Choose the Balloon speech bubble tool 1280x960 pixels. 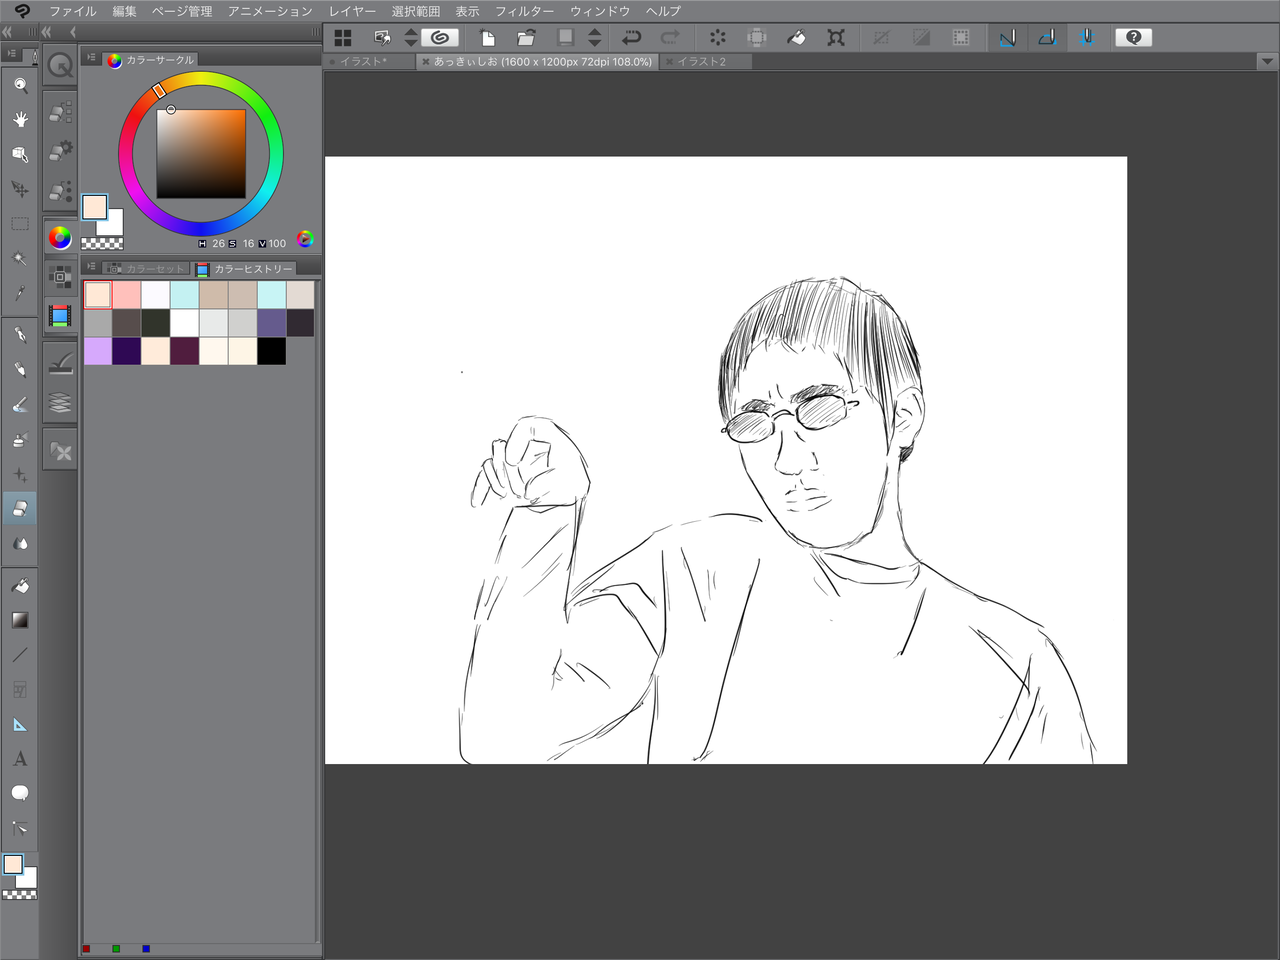pos(20,793)
